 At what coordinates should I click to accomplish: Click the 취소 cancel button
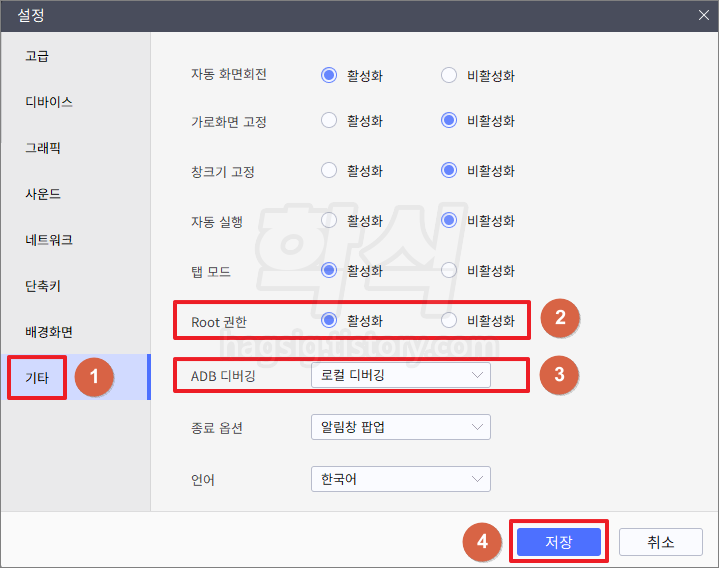click(660, 542)
